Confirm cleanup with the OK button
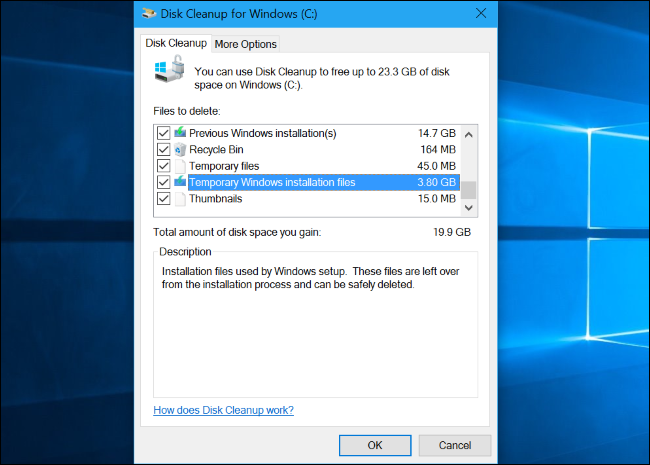Screen dimensions: 650x465 click(x=375, y=445)
